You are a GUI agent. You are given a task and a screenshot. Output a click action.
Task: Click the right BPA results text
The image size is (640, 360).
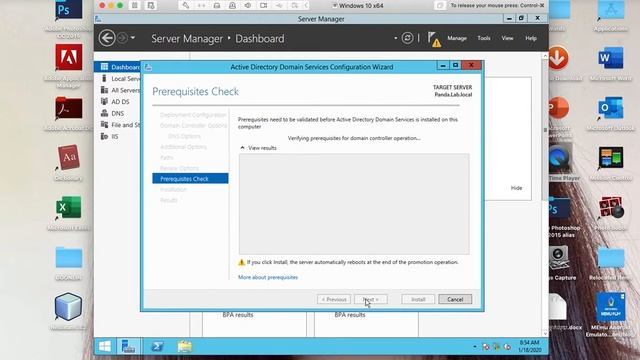coord(349,315)
